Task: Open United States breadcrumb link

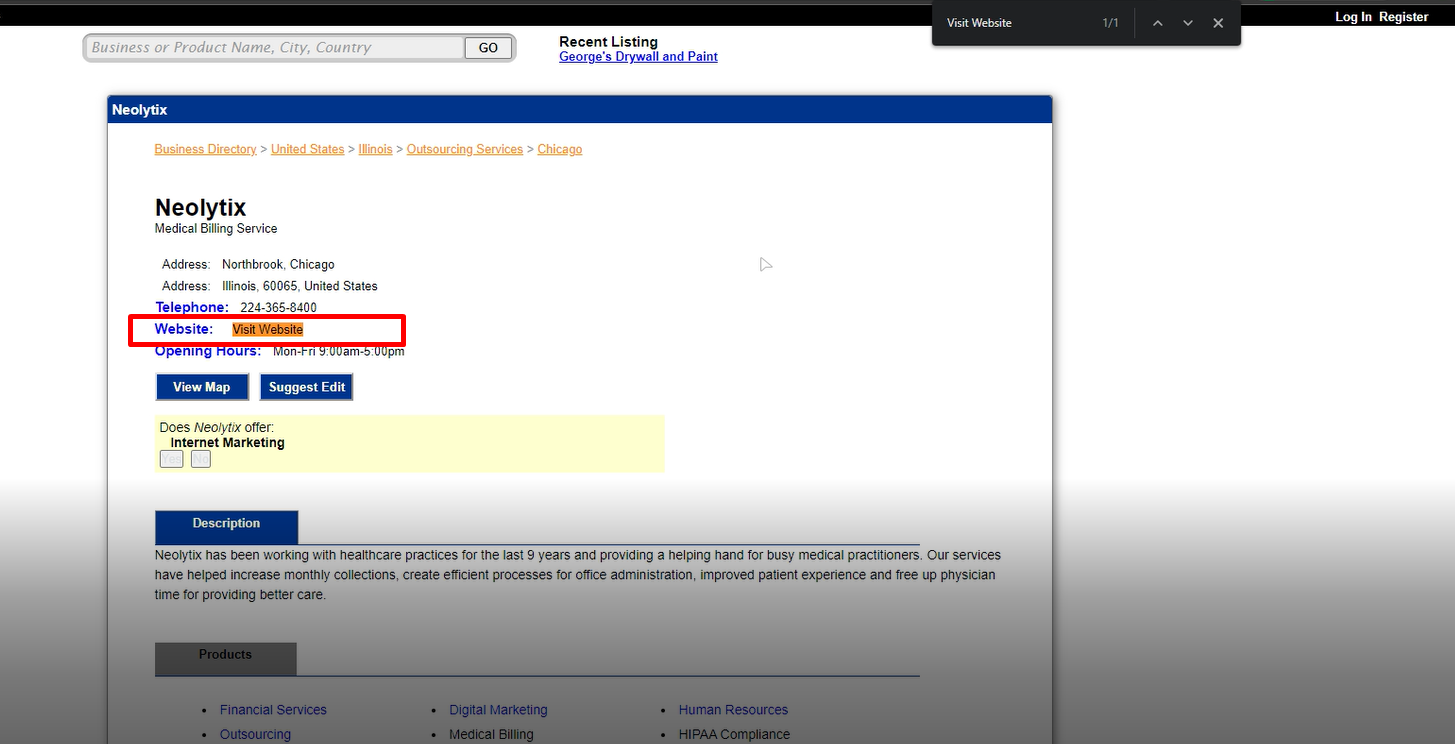Action: click(x=307, y=149)
